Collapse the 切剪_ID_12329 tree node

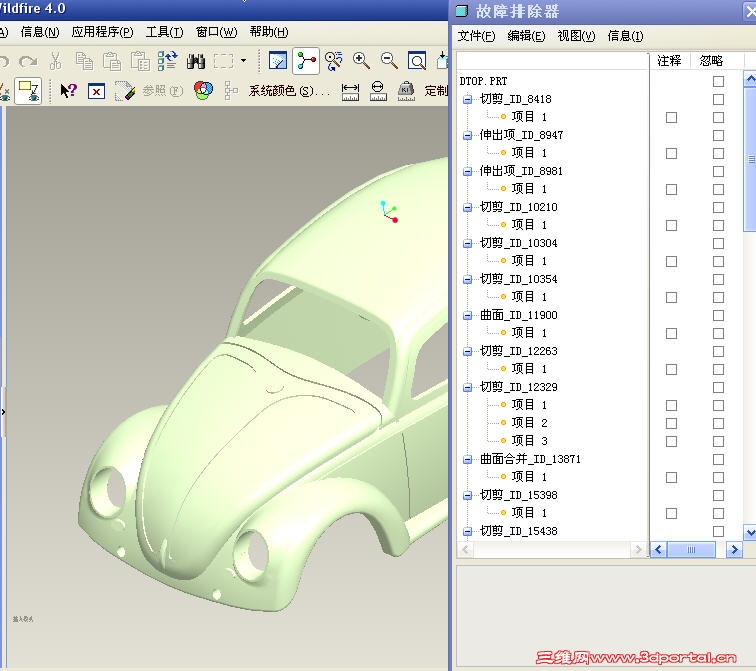(x=468, y=387)
